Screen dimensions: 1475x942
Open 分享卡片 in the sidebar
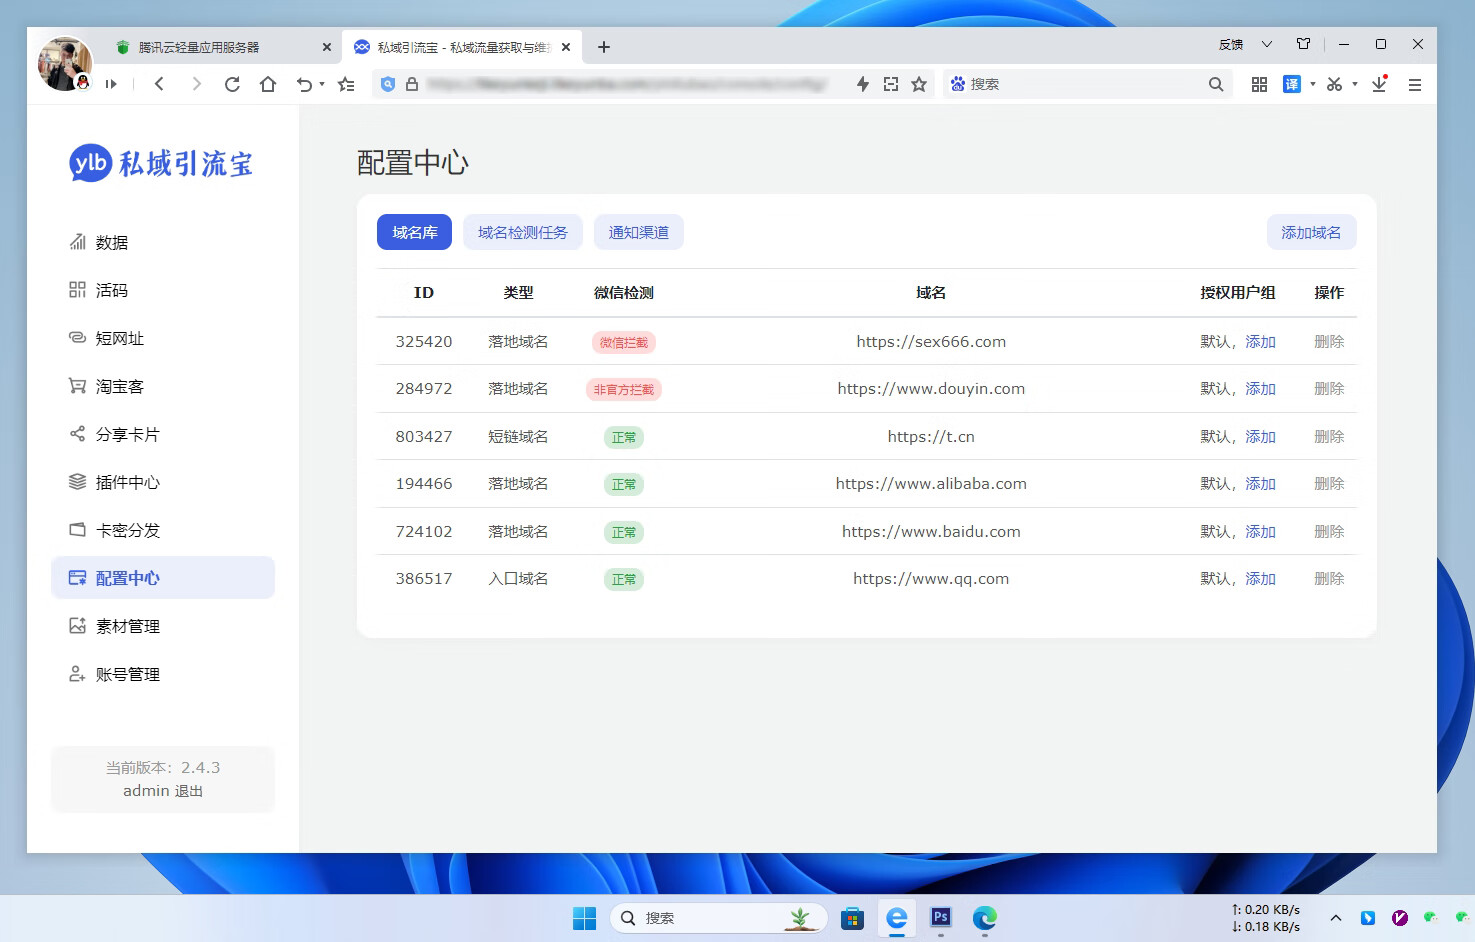click(x=125, y=434)
